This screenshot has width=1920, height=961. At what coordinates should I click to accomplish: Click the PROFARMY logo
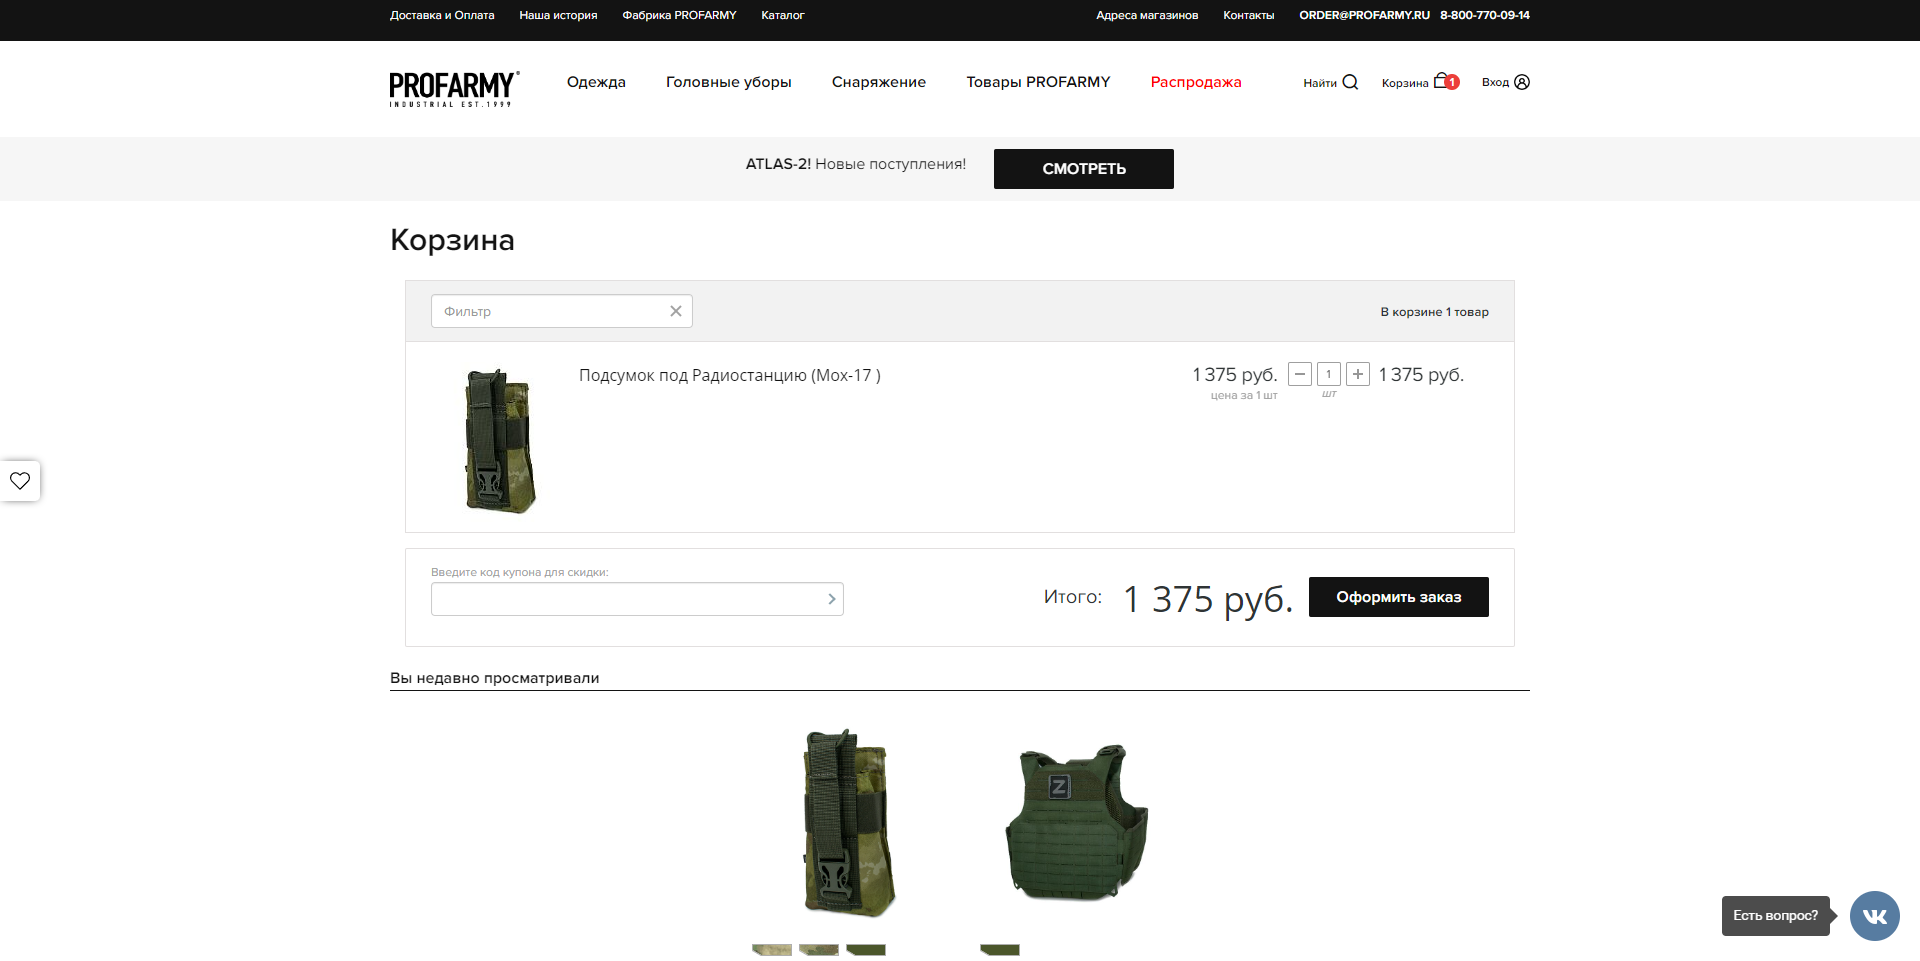(453, 88)
